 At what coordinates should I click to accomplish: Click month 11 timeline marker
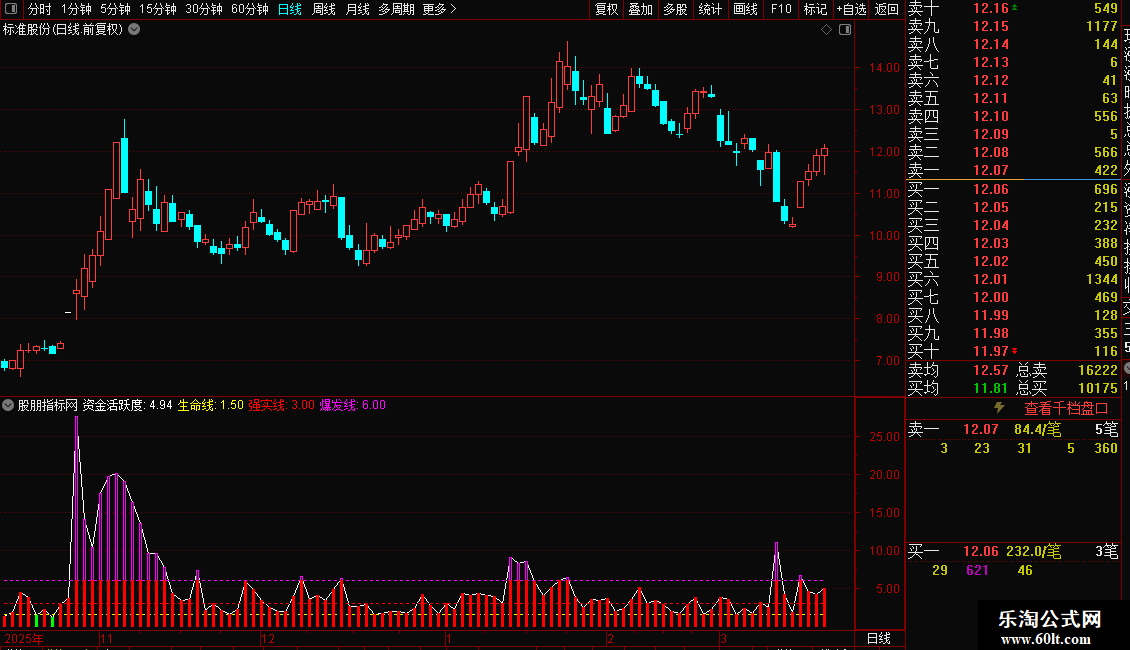tap(106, 638)
